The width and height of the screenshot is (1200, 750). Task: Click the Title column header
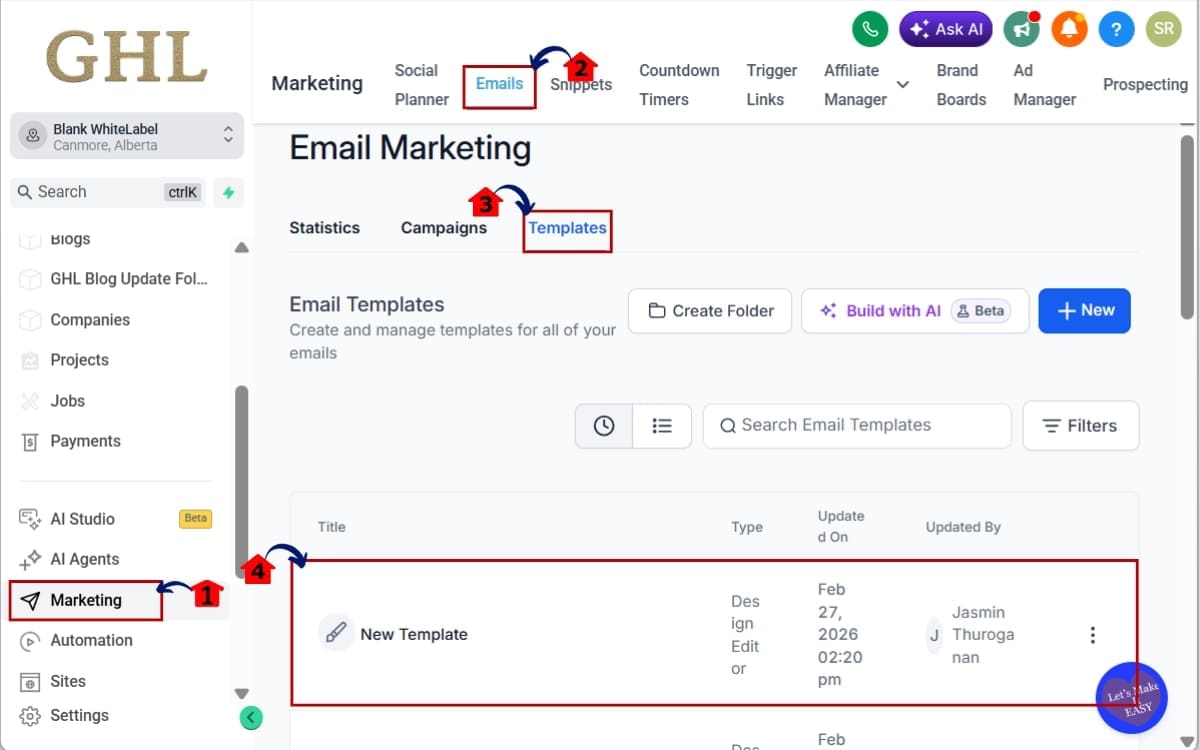coord(331,527)
